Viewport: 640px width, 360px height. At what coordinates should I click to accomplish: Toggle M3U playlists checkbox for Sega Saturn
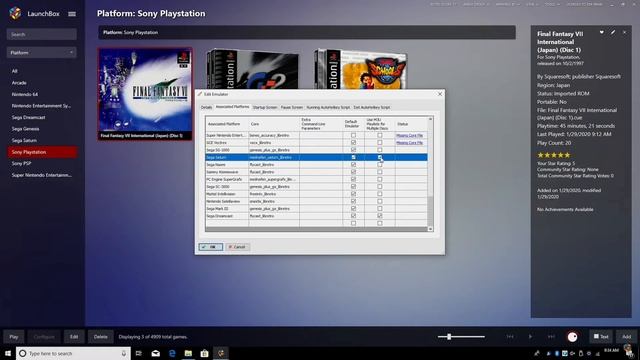click(x=380, y=157)
